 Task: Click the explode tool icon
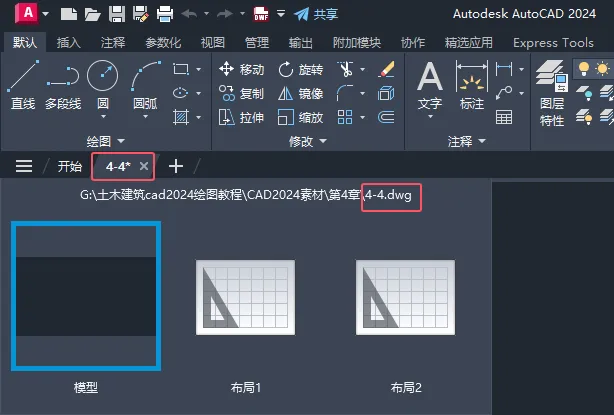(386, 93)
